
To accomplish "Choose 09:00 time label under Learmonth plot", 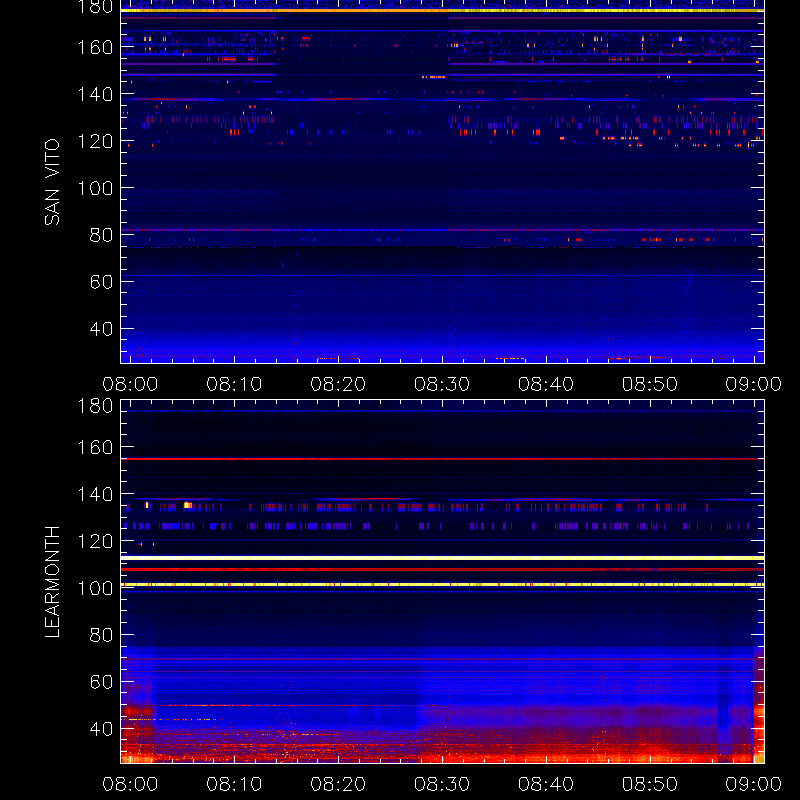I will (x=754, y=784).
